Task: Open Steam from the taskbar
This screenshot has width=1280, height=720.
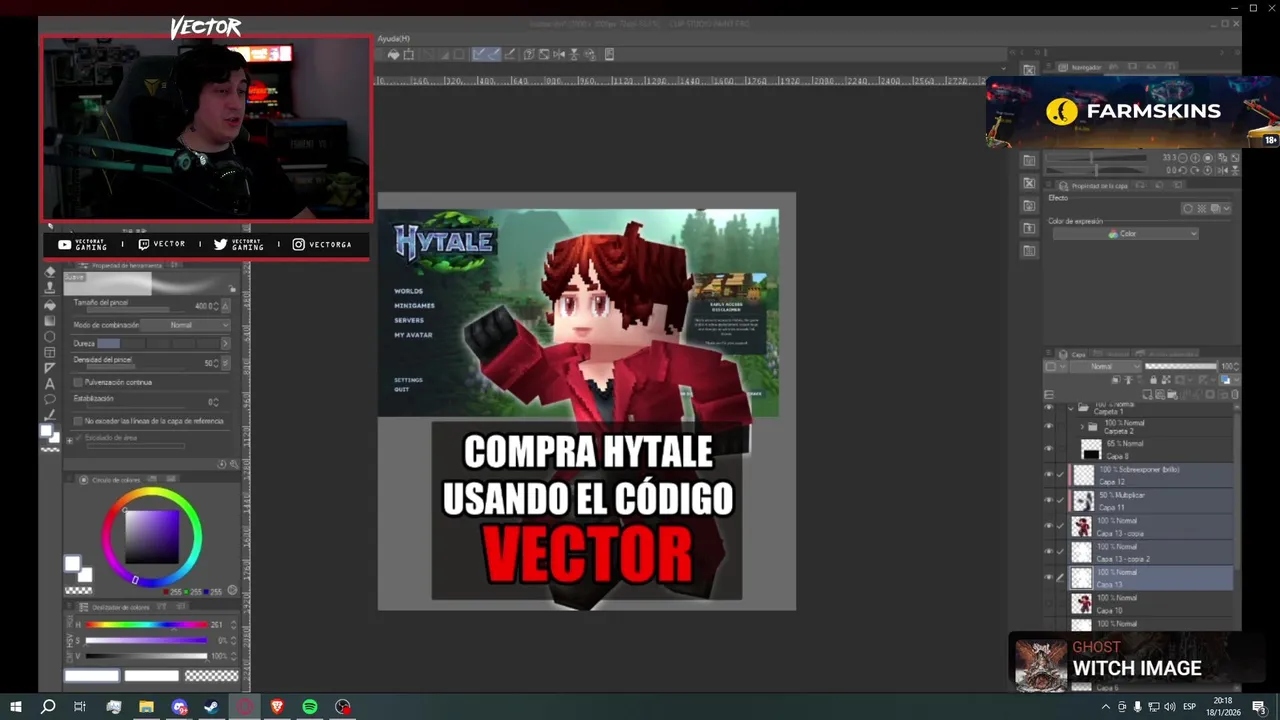Action: 212,707
